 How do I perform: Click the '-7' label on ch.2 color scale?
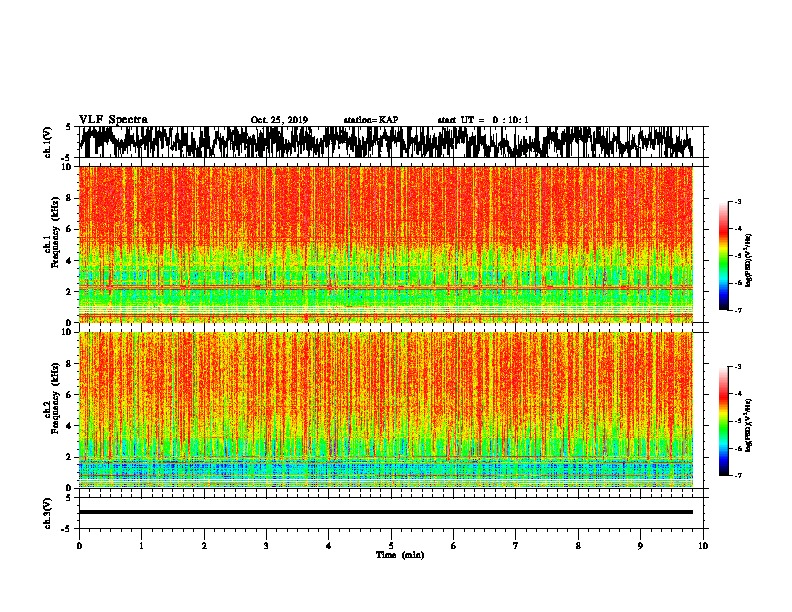pyautogui.click(x=737, y=476)
